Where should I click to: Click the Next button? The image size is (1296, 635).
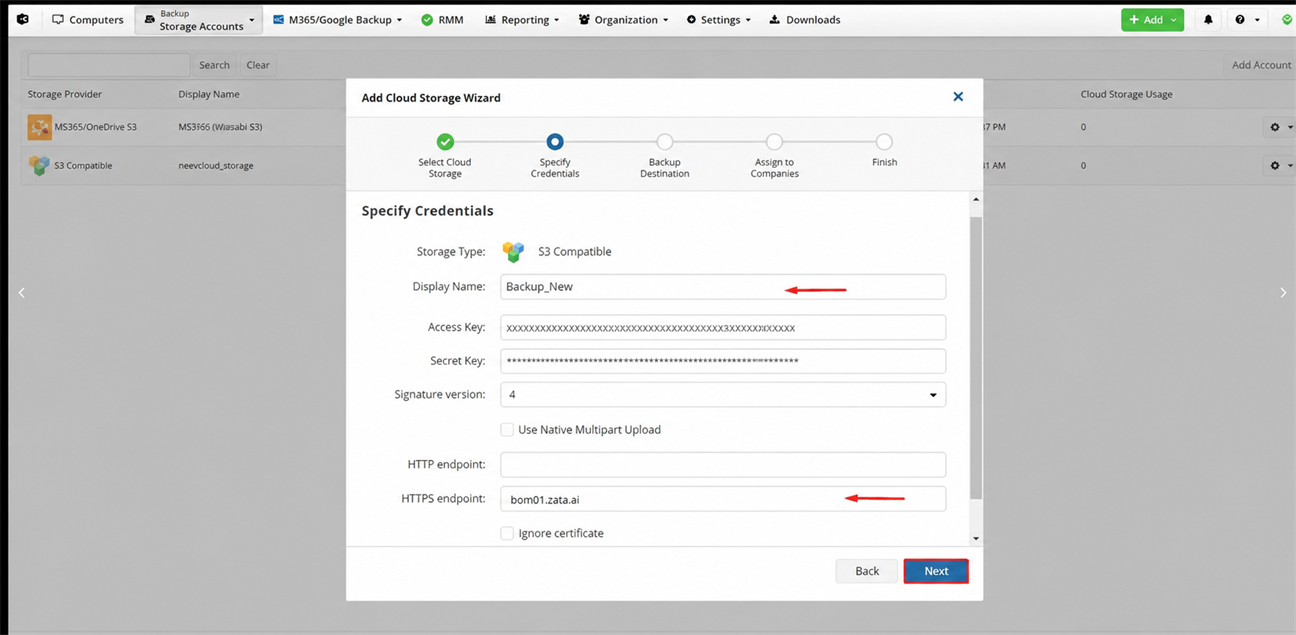[x=936, y=571]
